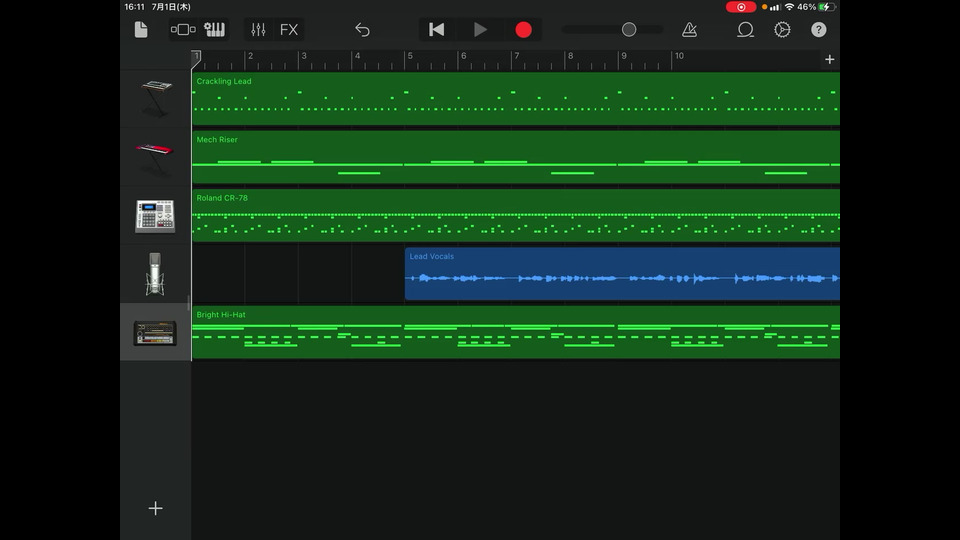Open track controls mixer sliders
The width and height of the screenshot is (960, 540).
coord(258,29)
